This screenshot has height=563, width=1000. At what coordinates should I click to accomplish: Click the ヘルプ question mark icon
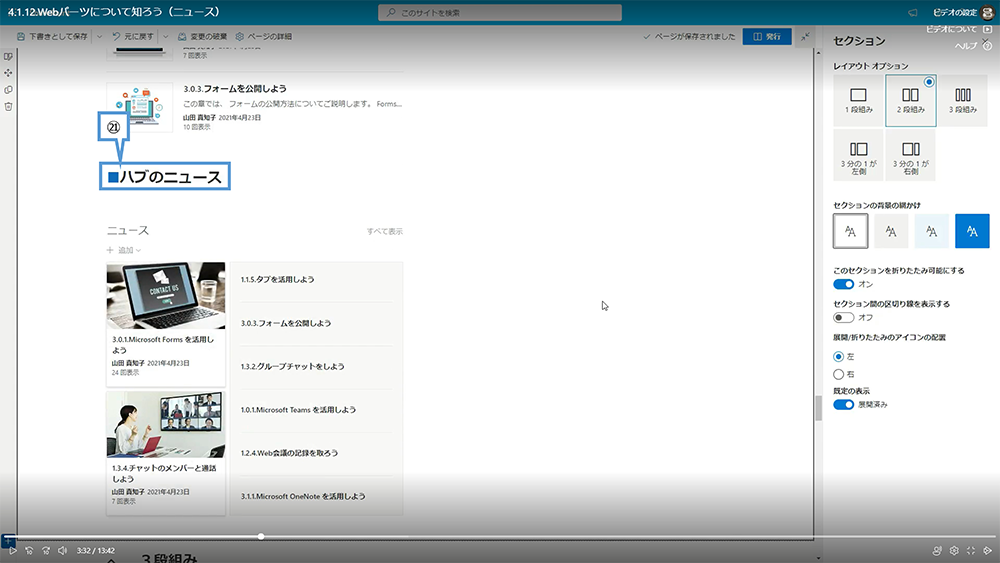coord(987,46)
